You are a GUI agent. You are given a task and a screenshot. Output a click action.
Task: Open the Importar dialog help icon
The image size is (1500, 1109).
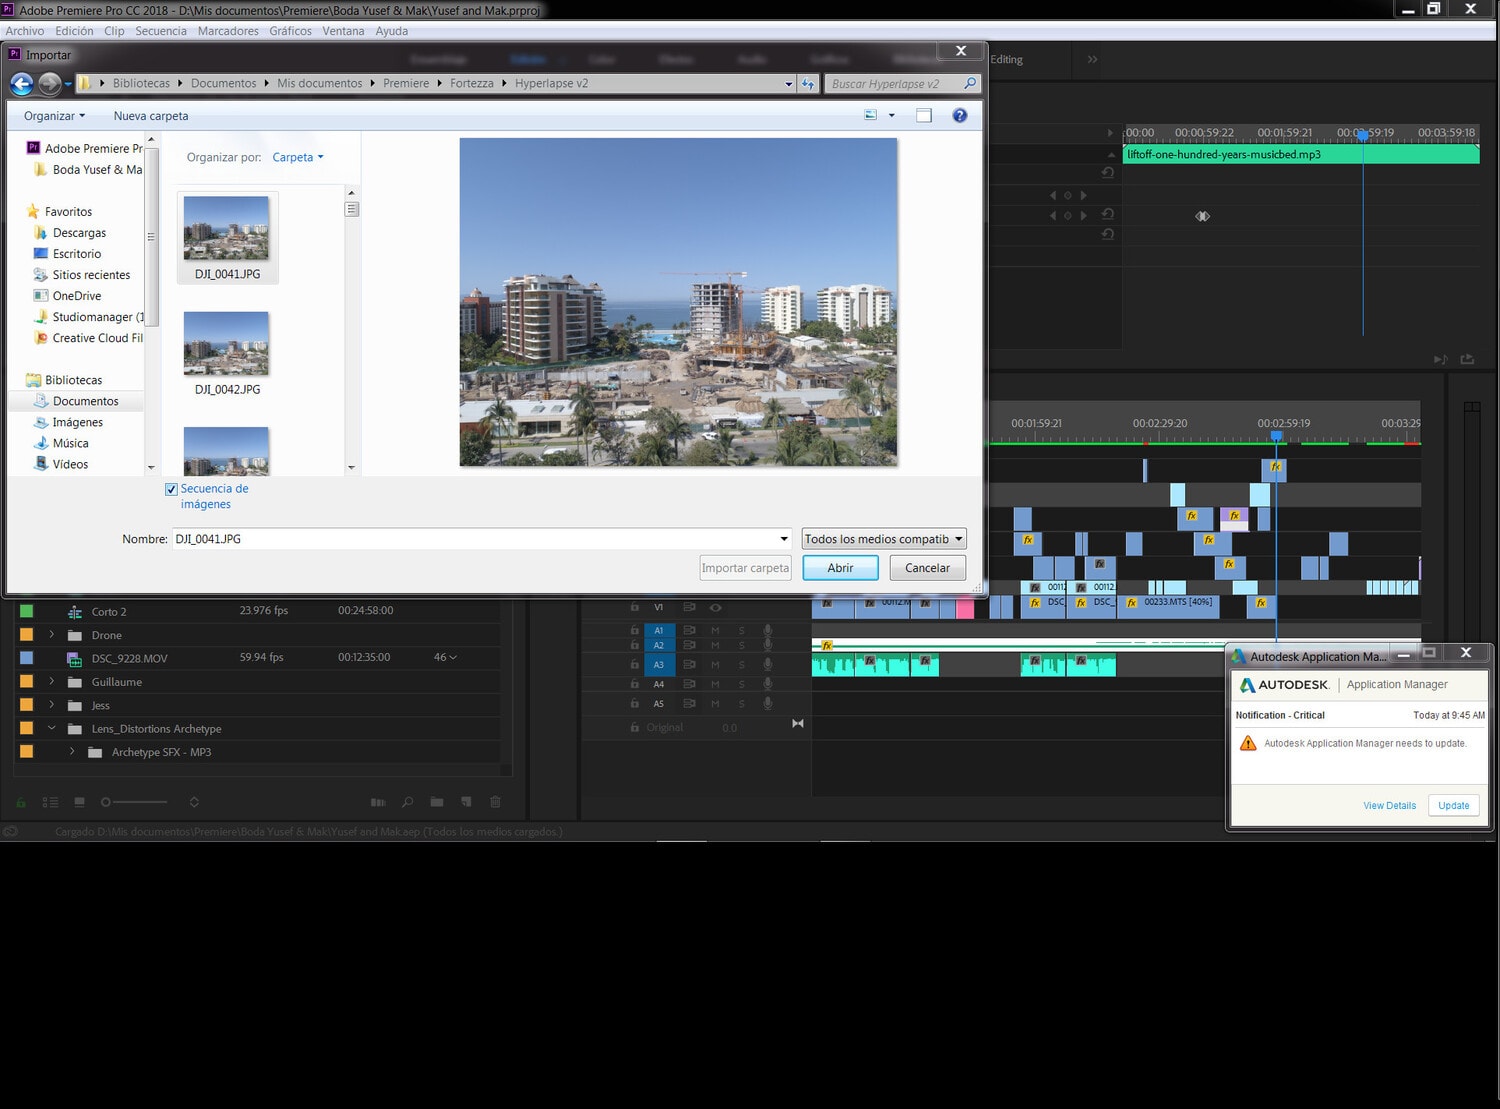tap(960, 116)
